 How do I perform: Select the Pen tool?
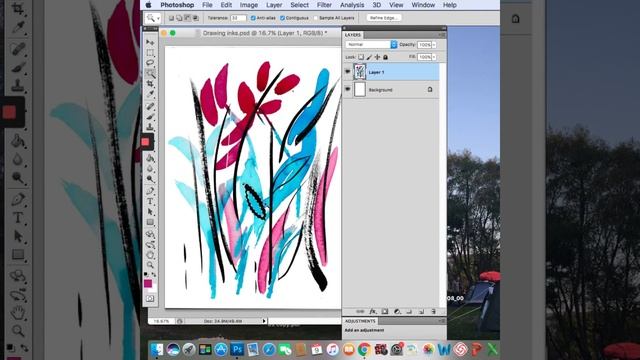[150, 191]
